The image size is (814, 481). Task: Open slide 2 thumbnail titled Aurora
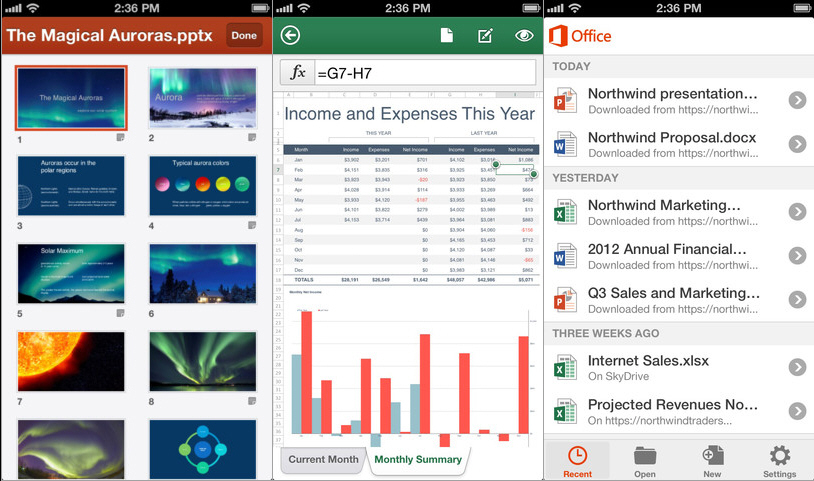coord(202,98)
